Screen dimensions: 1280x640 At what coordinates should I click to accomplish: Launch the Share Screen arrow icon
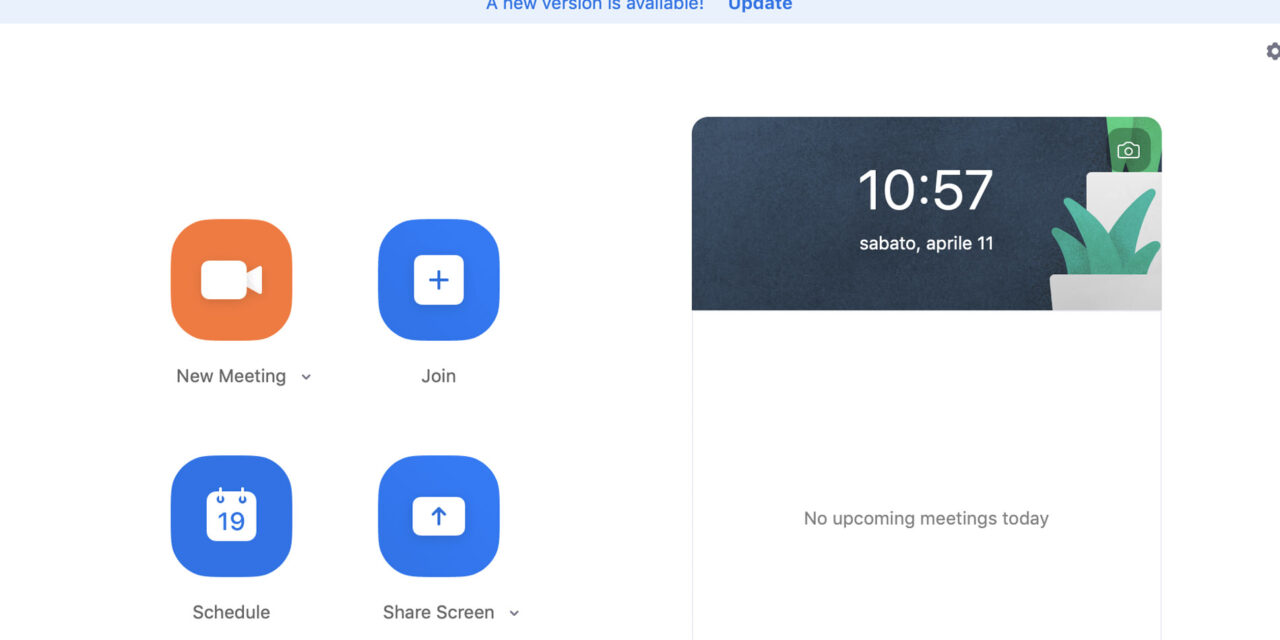click(x=438, y=516)
